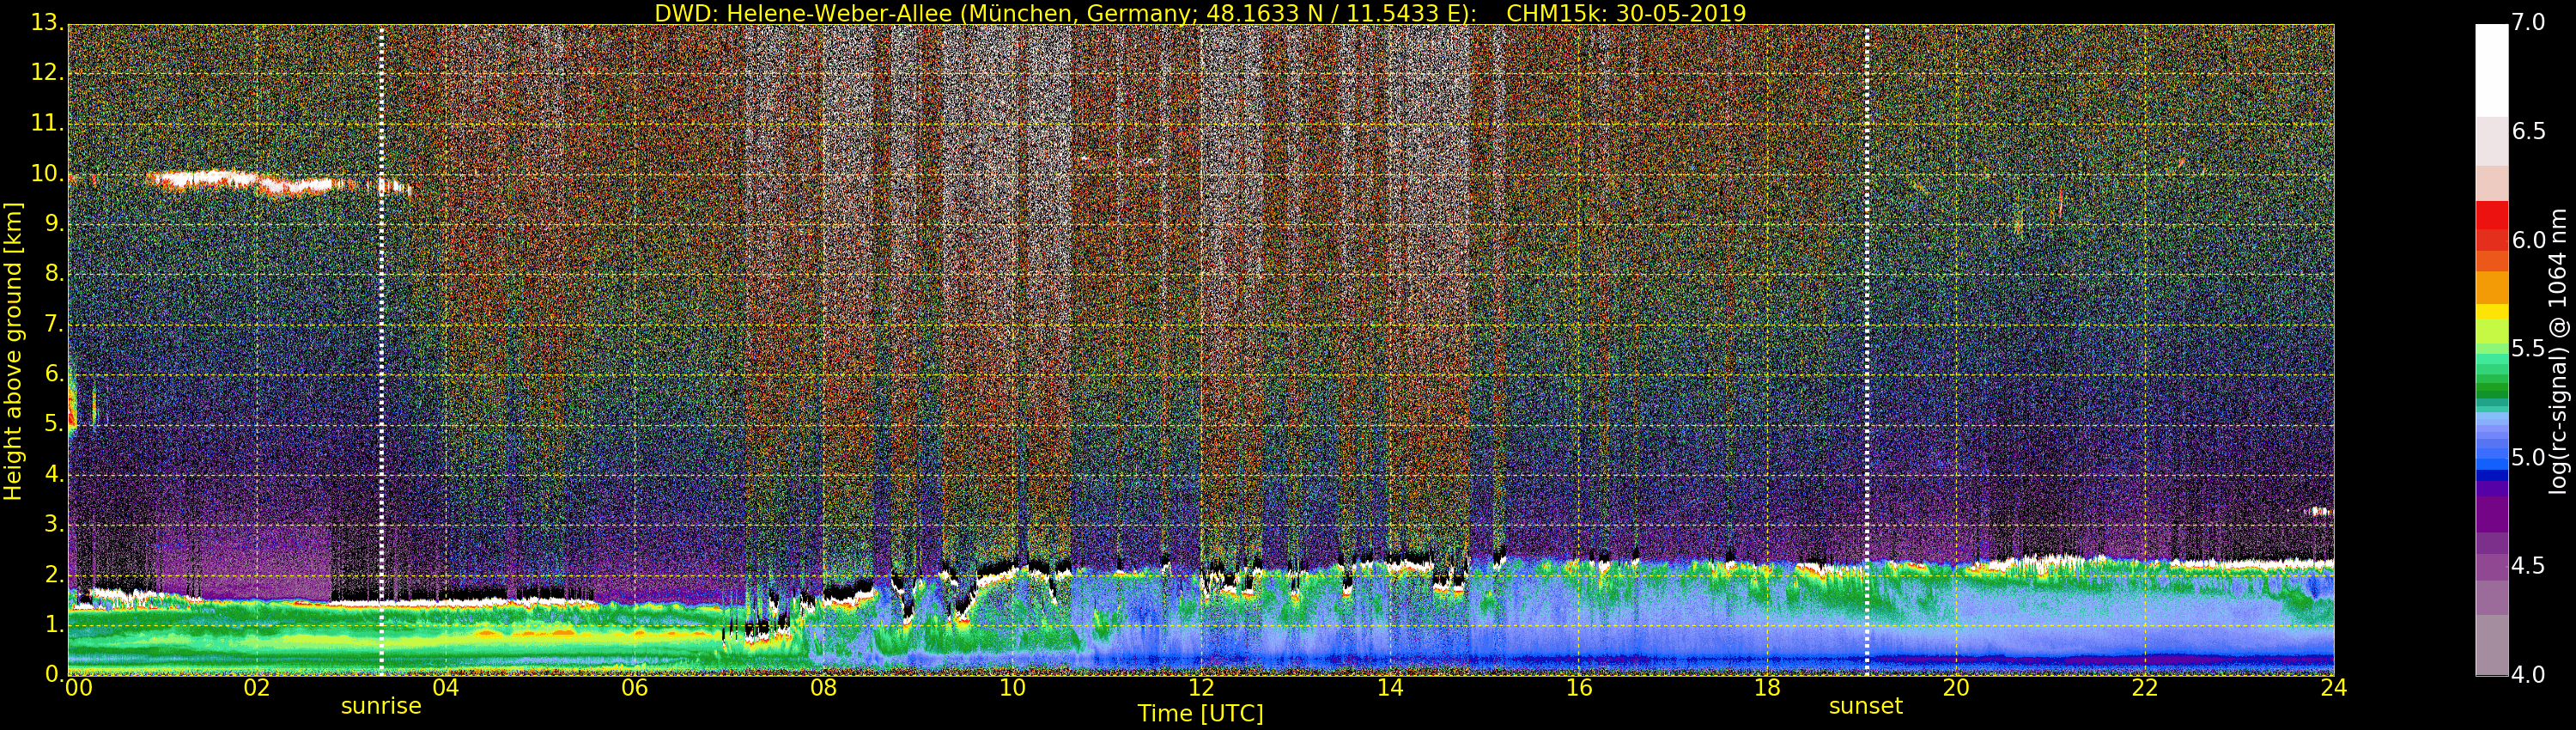Click the red cloud patch near 5 km at midnight
The height and width of the screenshot is (730, 2576).
(x=72, y=410)
